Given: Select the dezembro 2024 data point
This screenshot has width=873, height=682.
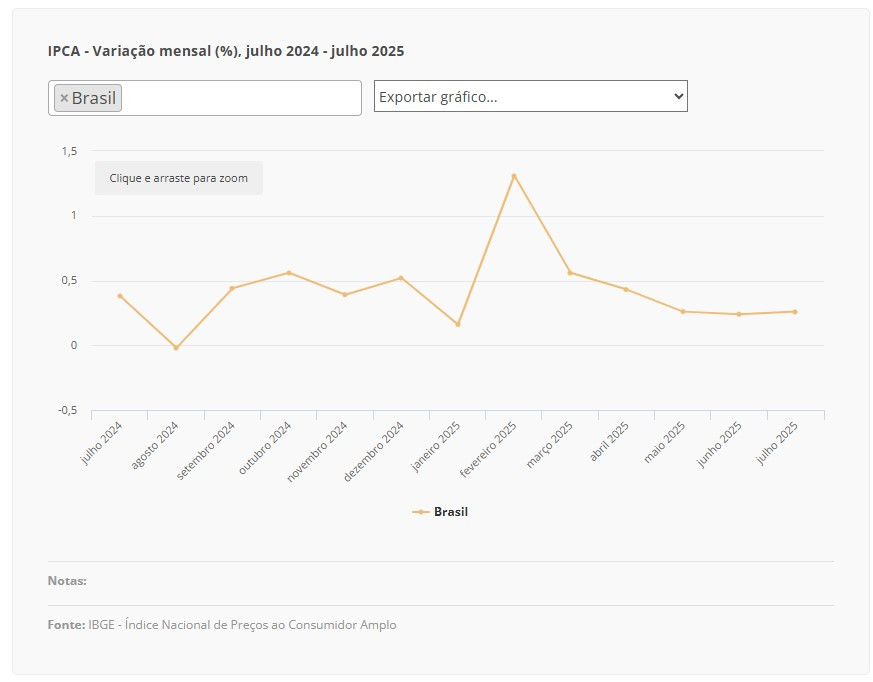Looking at the screenshot, I should pos(401,278).
